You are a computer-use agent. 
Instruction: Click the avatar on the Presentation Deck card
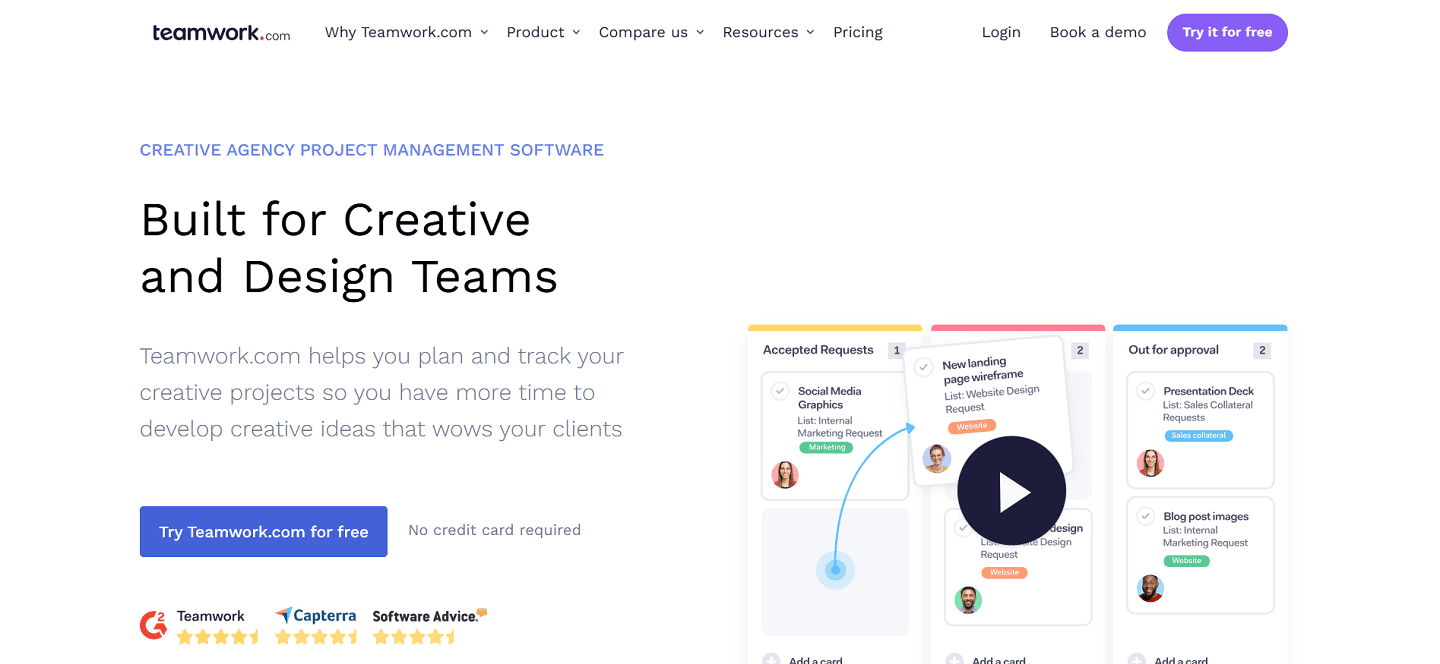click(x=1150, y=463)
